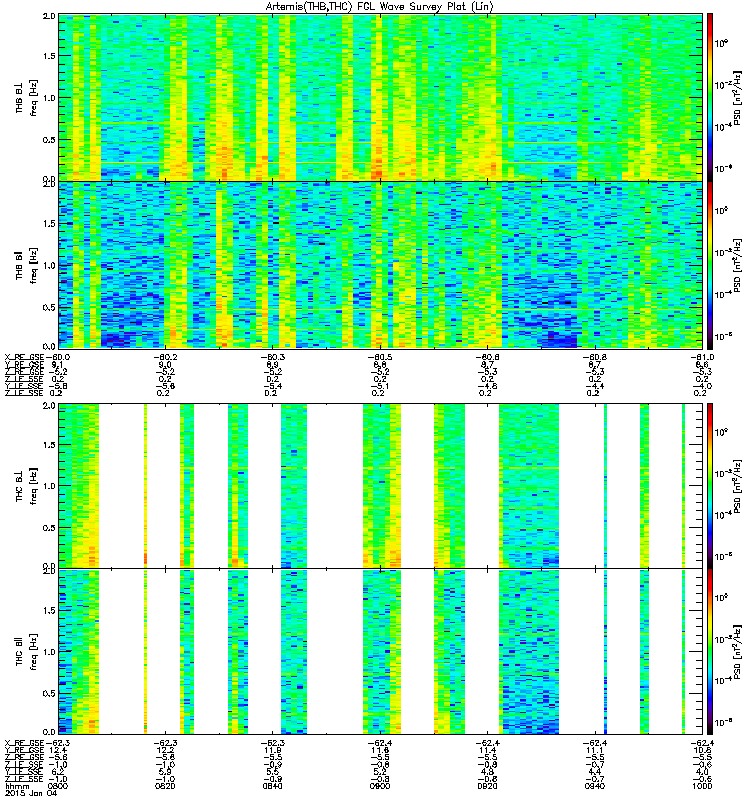Select the 'THB B∥ freq [Hz]' axis label
Image resolution: width=750 pixels, height=800 pixels.
[x=26, y=265]
